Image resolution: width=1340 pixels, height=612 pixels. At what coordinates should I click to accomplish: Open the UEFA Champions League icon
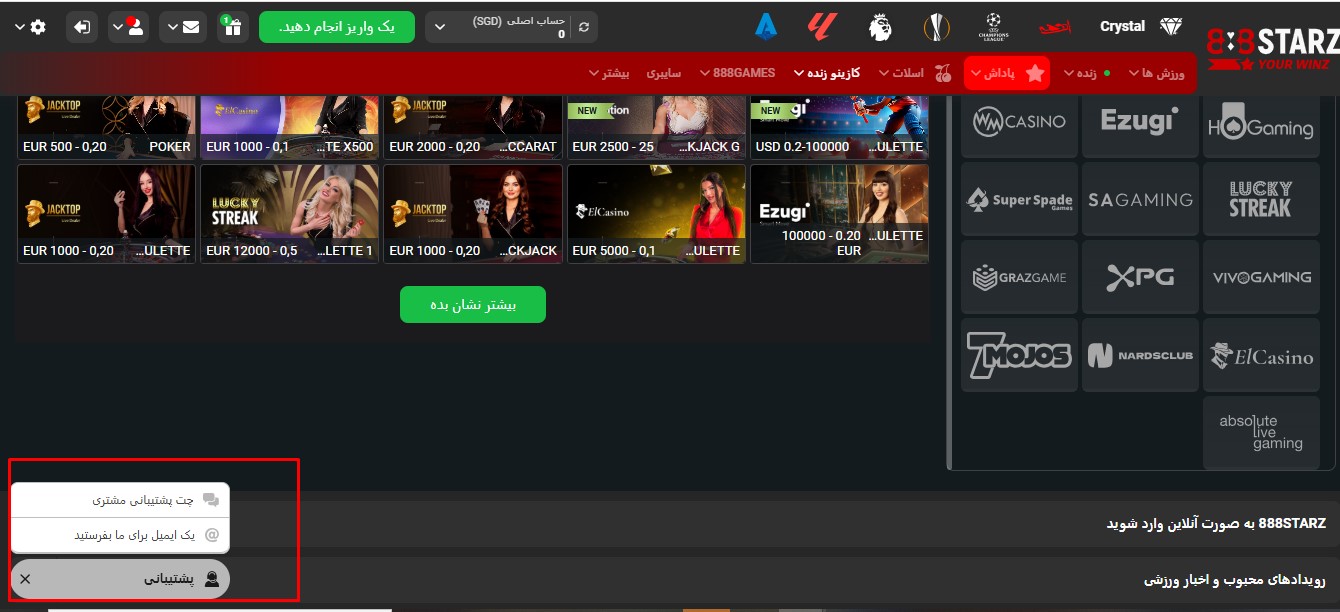click(993, 27)
